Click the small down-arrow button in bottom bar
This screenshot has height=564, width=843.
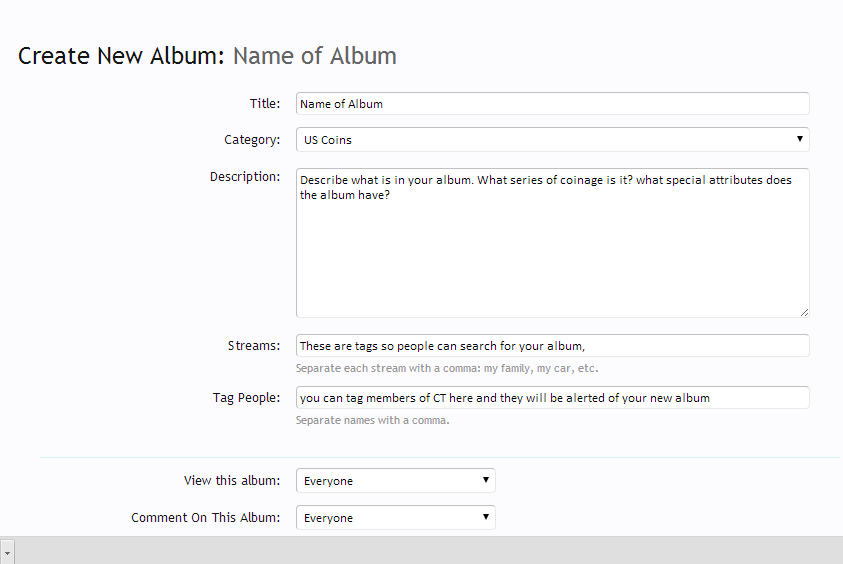(7, 552)
